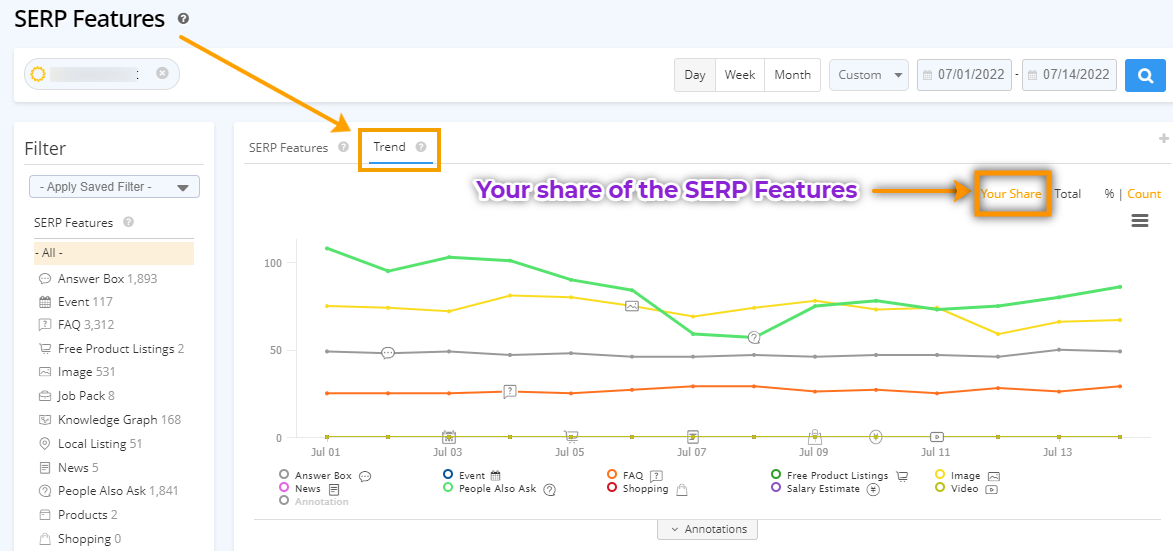Select the Day granularity

tap(695, 75)
